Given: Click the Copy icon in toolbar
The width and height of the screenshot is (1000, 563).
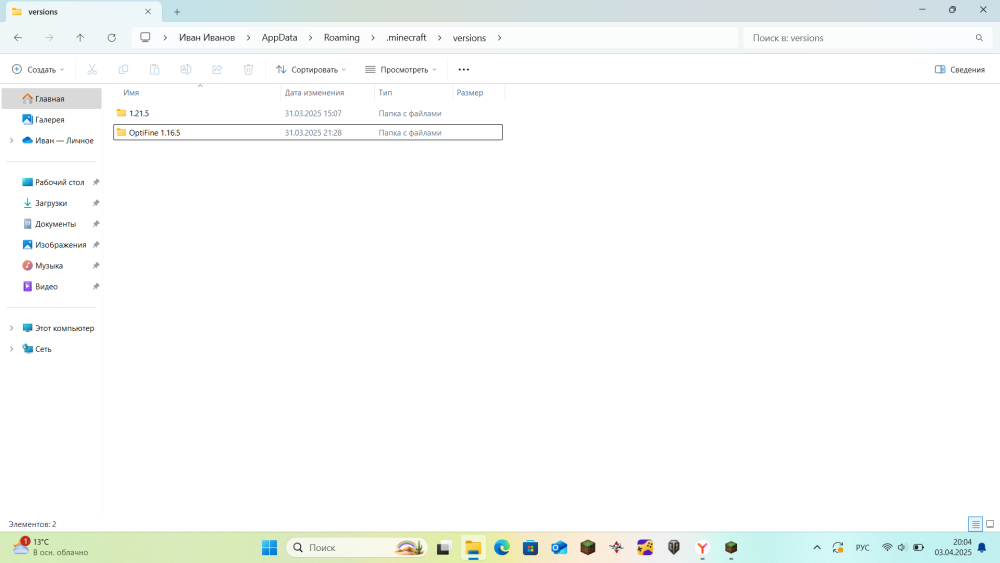Looking at the screenshot, I should point(123,69).
